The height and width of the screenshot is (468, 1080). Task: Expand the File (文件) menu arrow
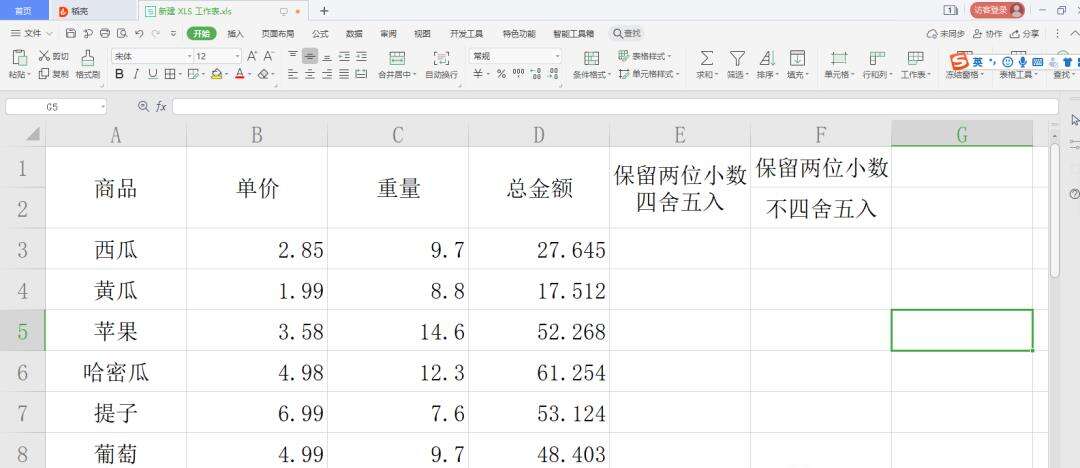(50, 33)
